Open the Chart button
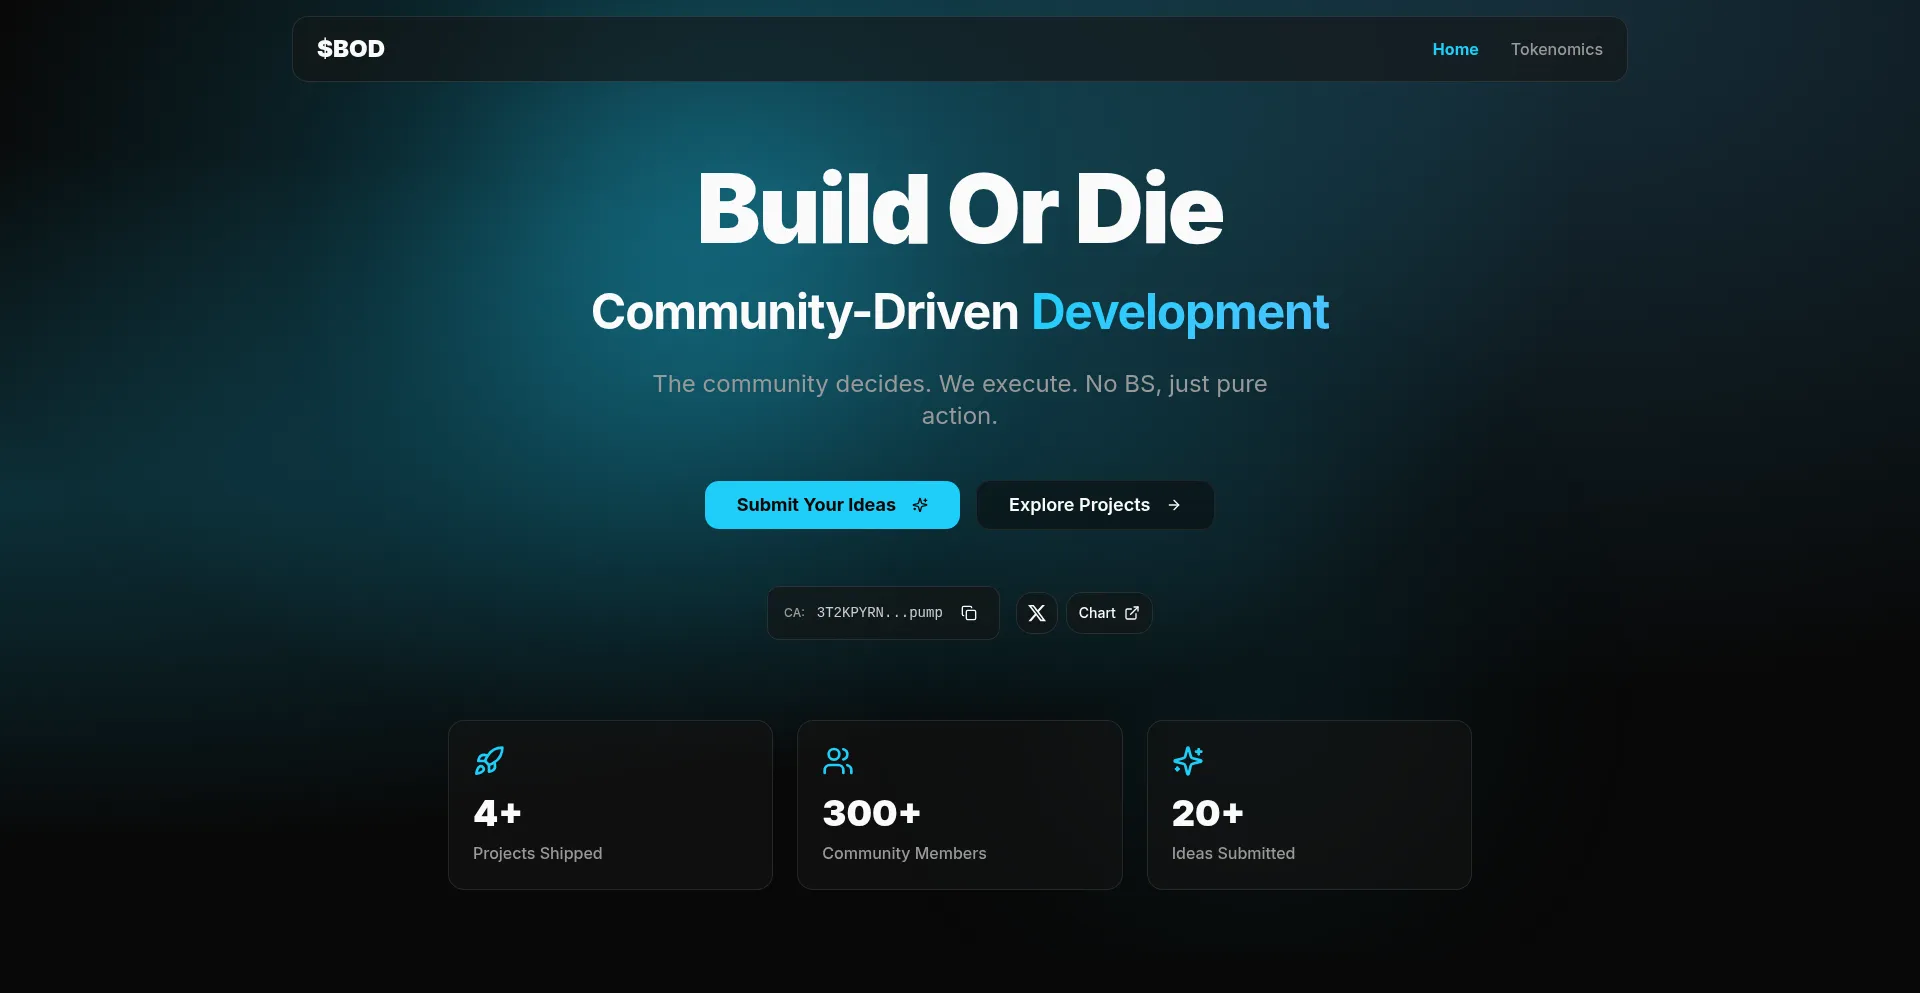Screen dimensions: 1920x993 click(1108, 612)
